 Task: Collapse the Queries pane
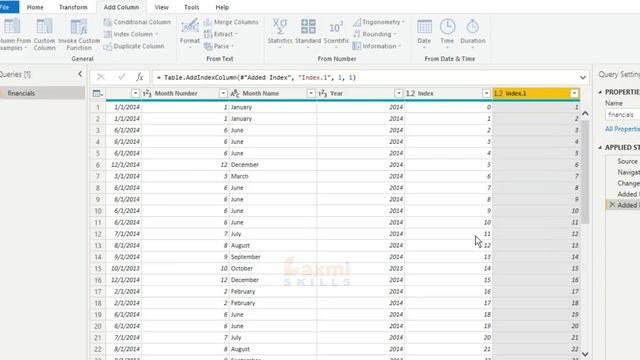click(x=80, y=74)
